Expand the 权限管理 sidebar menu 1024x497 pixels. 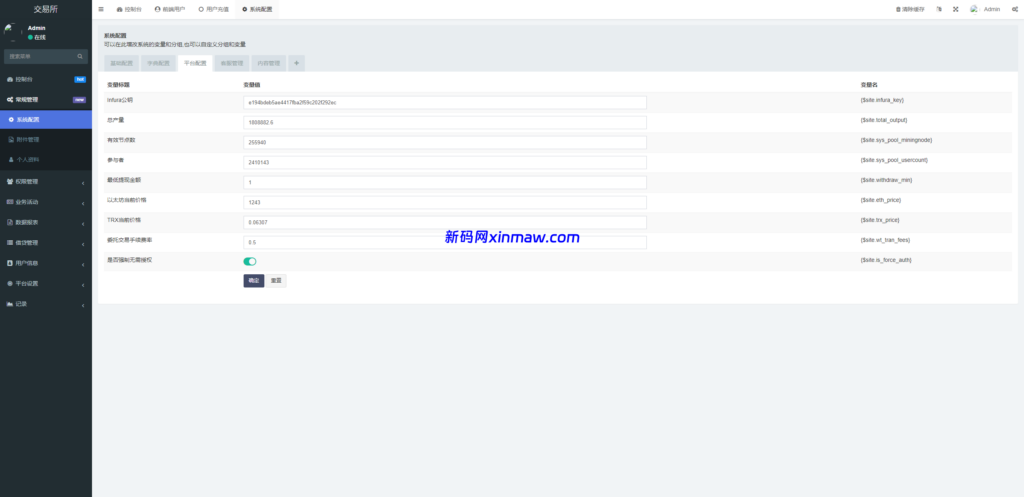45,181
